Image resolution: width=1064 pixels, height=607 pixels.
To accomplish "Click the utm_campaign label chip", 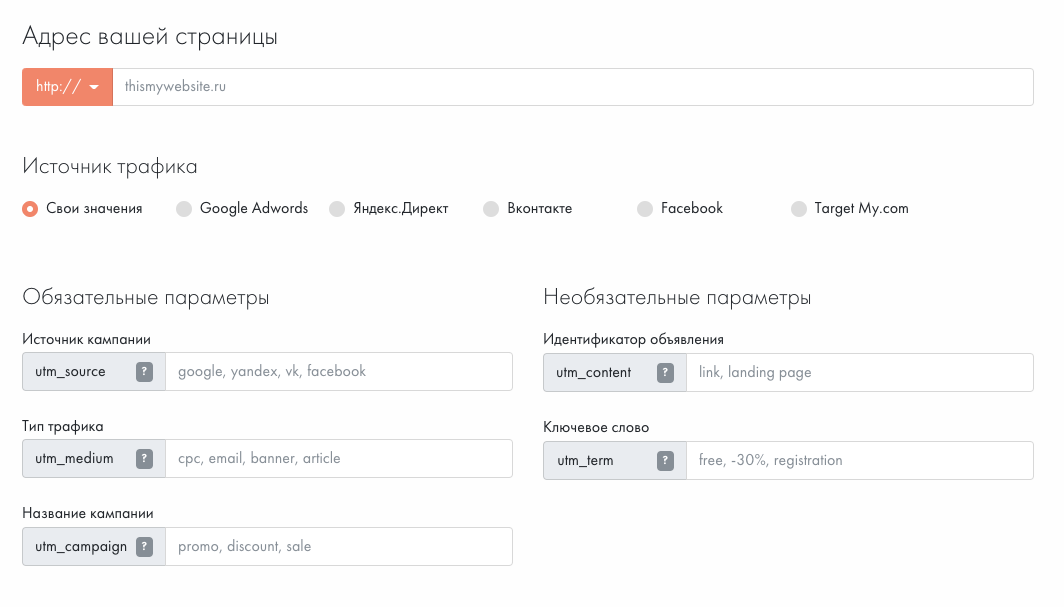I will pyautogui.click(x=80, y=546).
